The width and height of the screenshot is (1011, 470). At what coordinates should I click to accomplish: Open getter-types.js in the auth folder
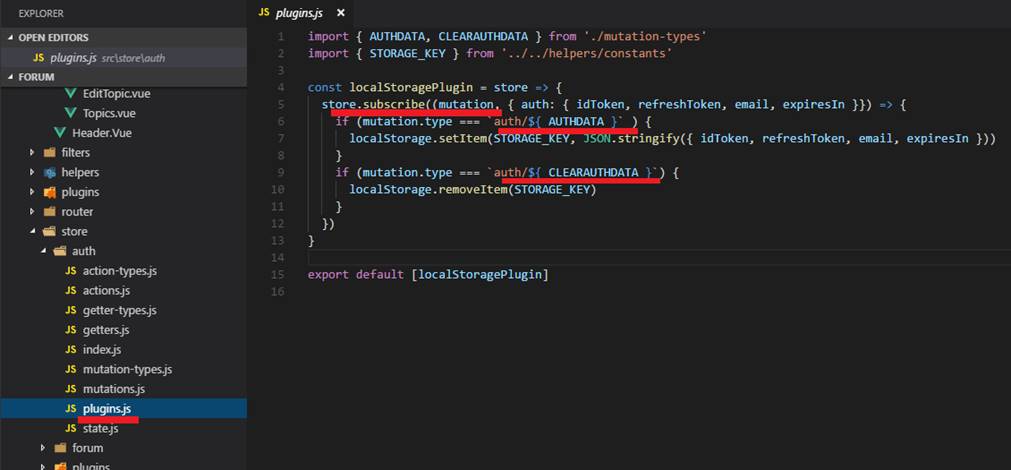(x=120, y=311)
